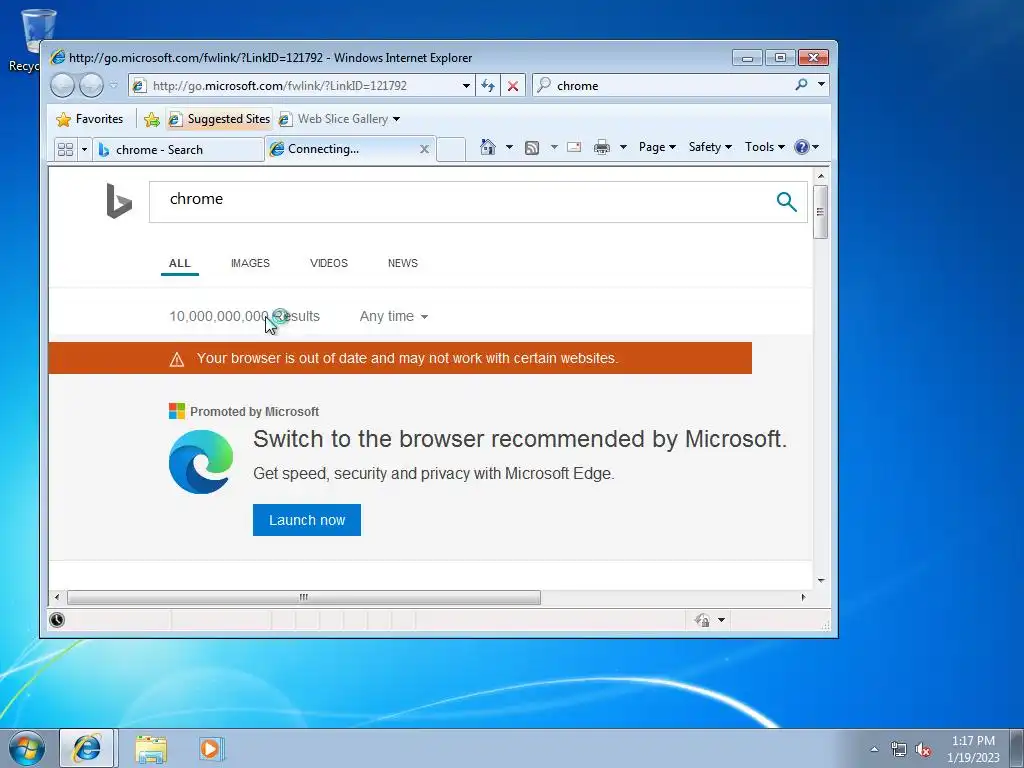Click the Internet Explorer taskbar icon
The width and height of the screenshot is (1024, 768).
87,748
